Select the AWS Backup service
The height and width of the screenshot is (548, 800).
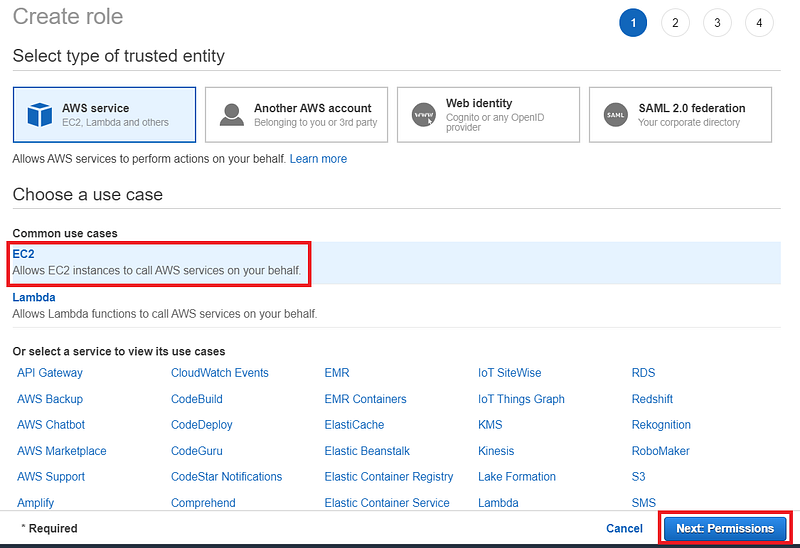pos(50,398)
